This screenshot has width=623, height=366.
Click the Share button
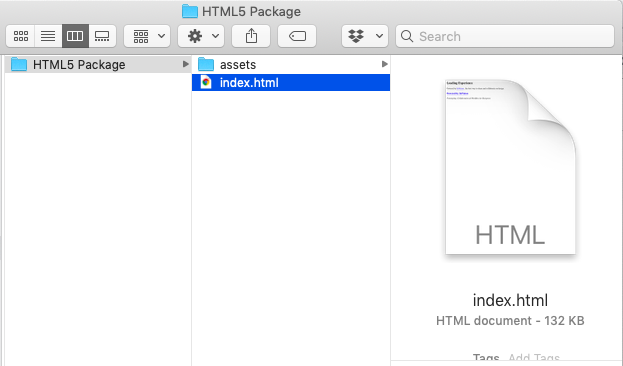coord(251,36)
